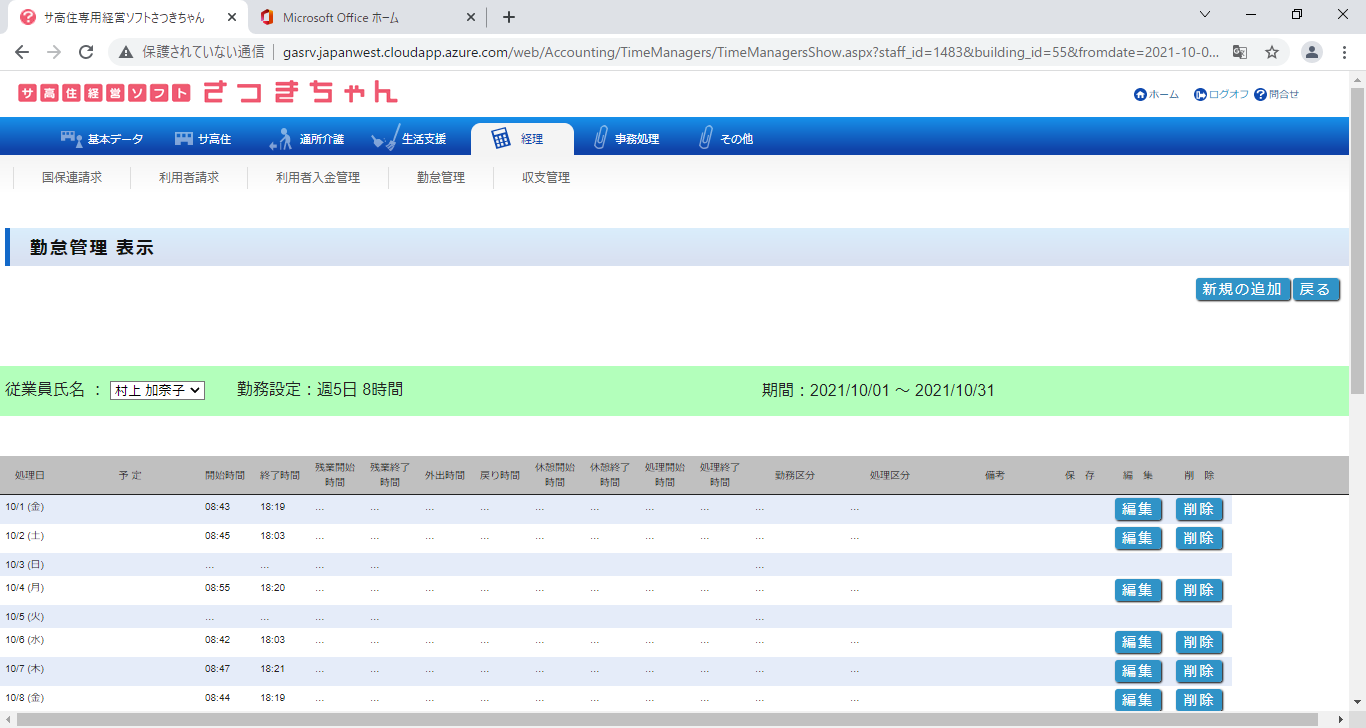1366x728 pixels.
Task: Bookmark this page with star icon
Action: tap(1272, 52)
